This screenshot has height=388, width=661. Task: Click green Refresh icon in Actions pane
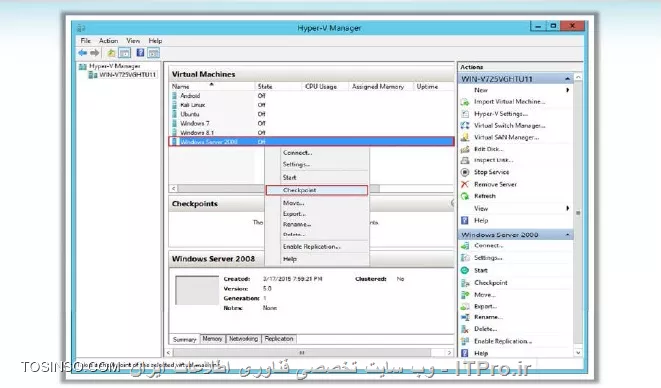tap(465, 196)
